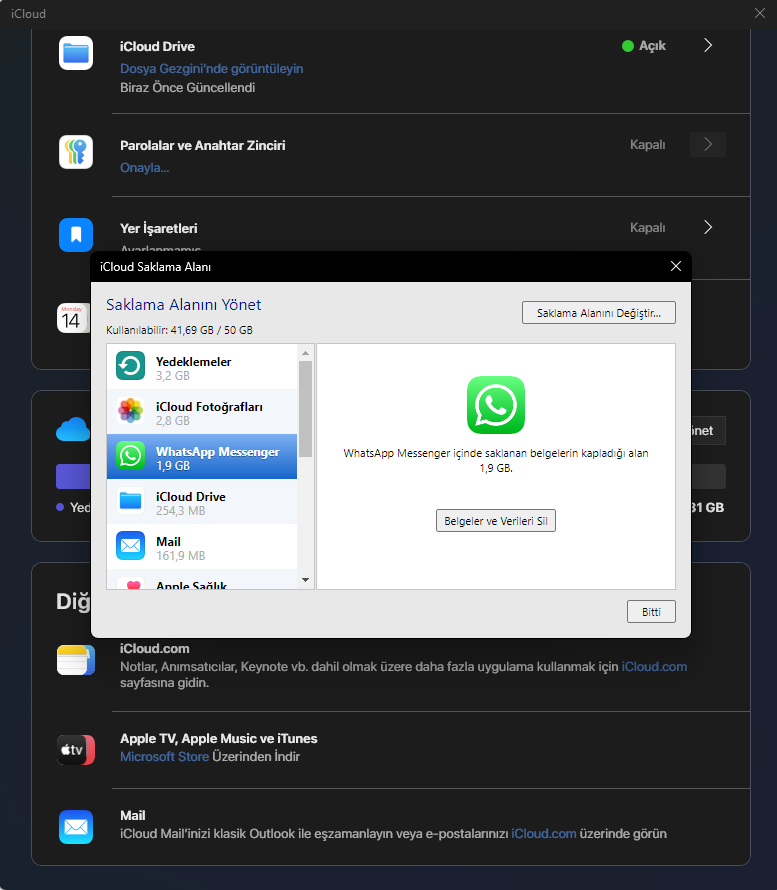Image resolution: width=777 pixels, height=890 pixels.
Task: Click the Mail icon at bottom of iCloud window
Action: pos(75,827)
